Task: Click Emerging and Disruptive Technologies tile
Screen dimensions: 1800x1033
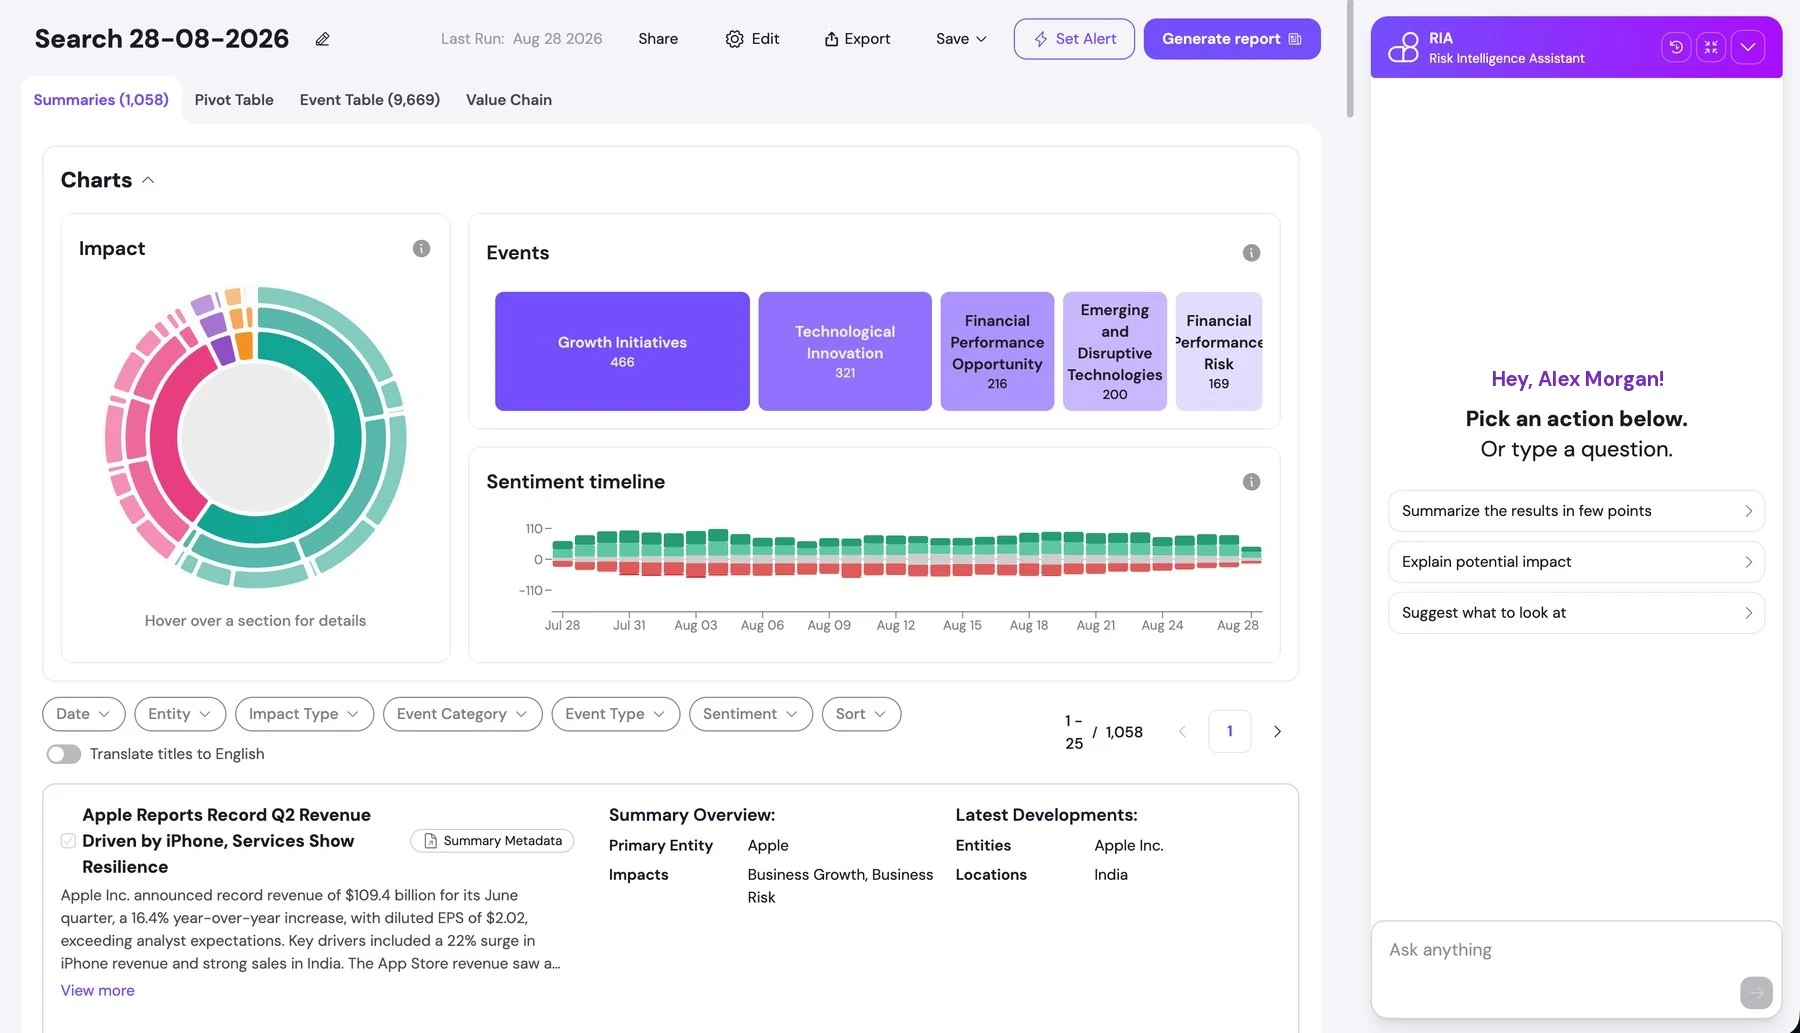Action: point(1115,351)
